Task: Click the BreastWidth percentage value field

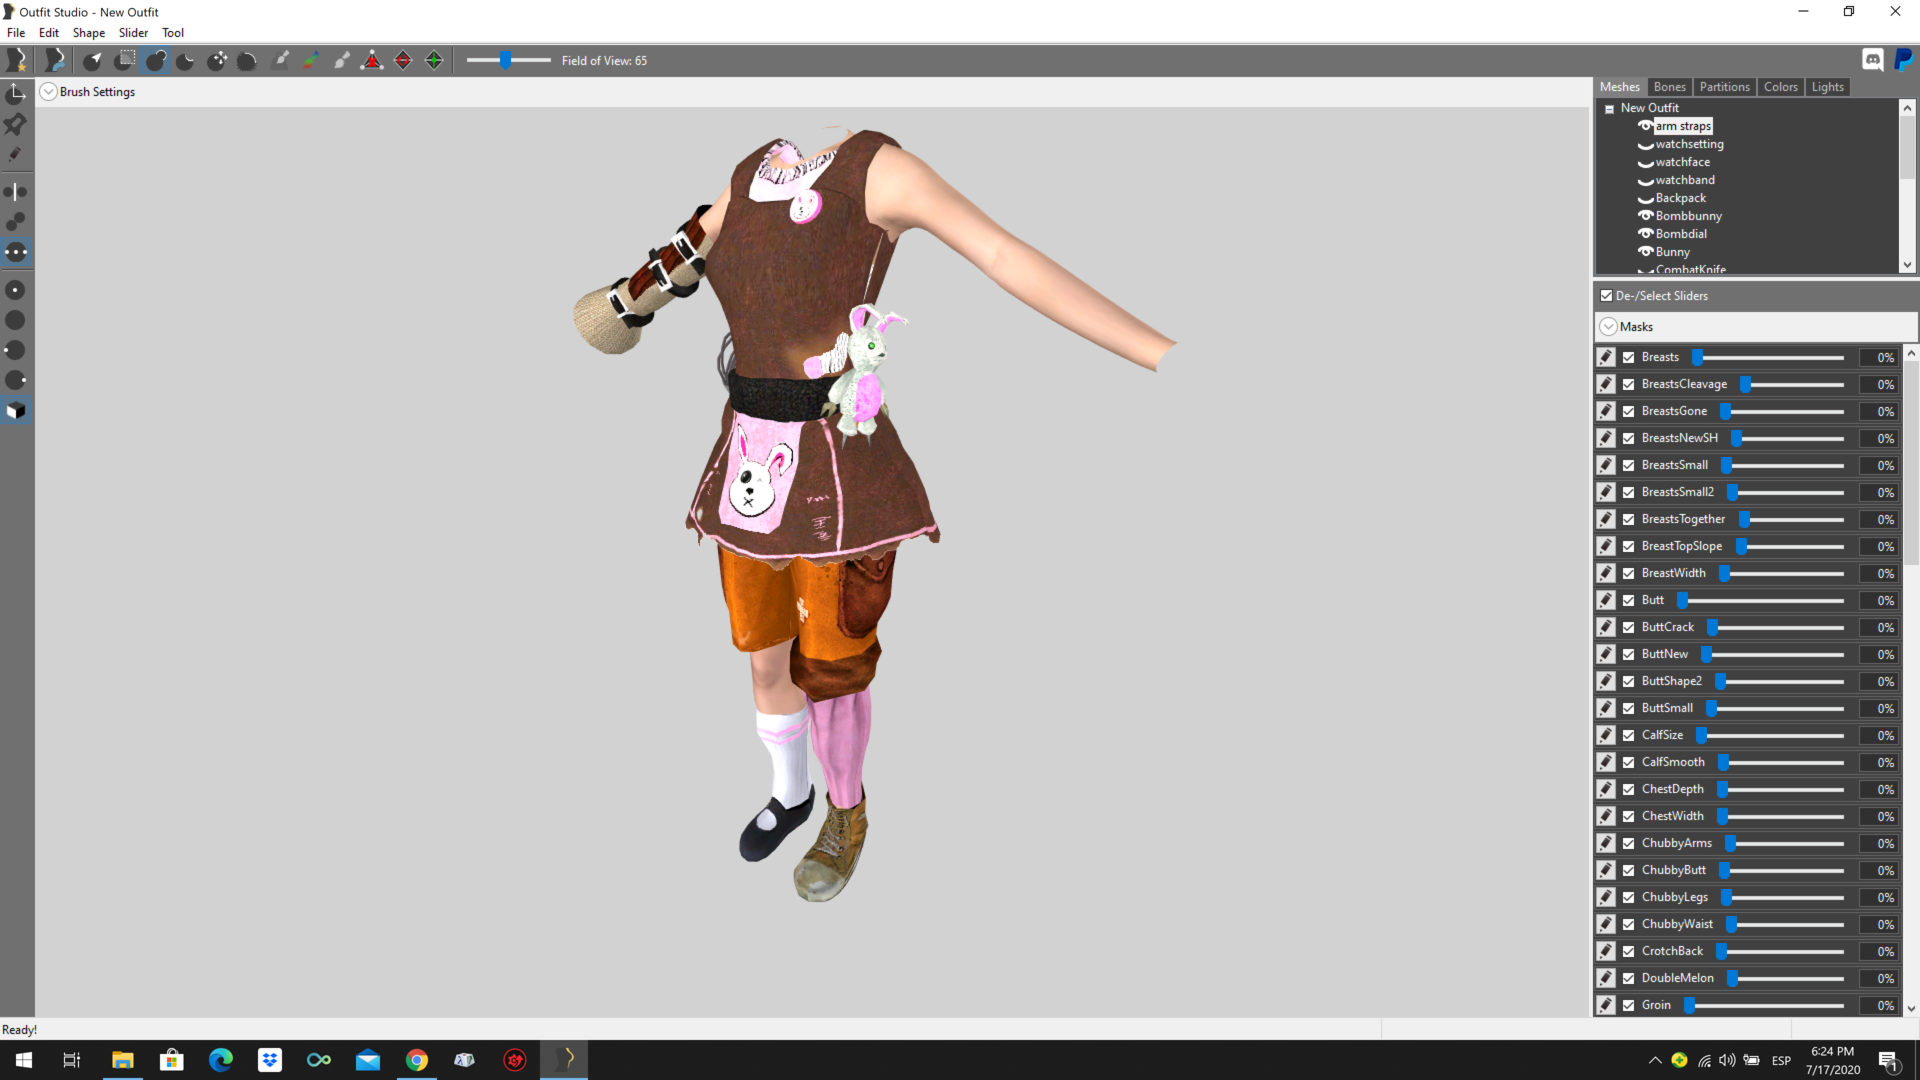Action: click(1878, 573)
